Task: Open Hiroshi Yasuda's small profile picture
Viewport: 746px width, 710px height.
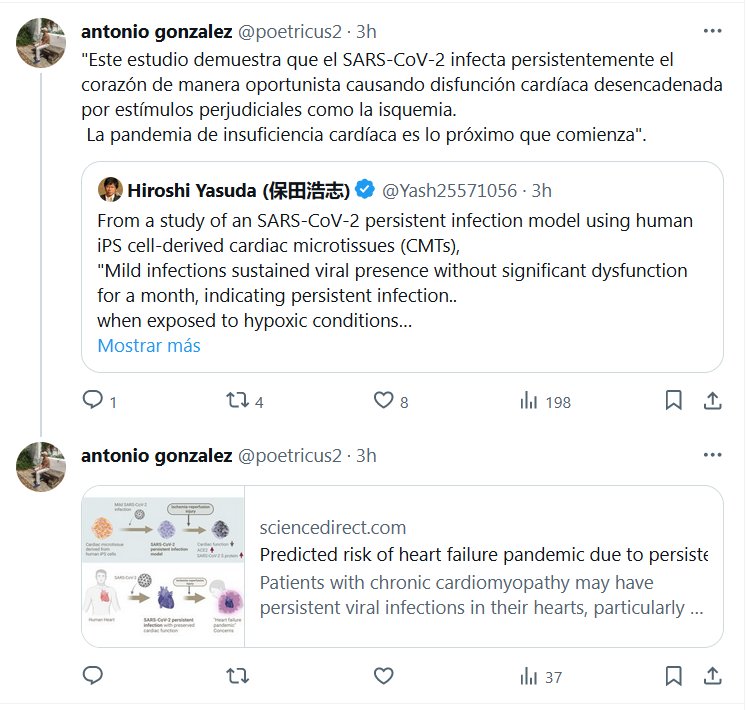Action: [110, 190]
